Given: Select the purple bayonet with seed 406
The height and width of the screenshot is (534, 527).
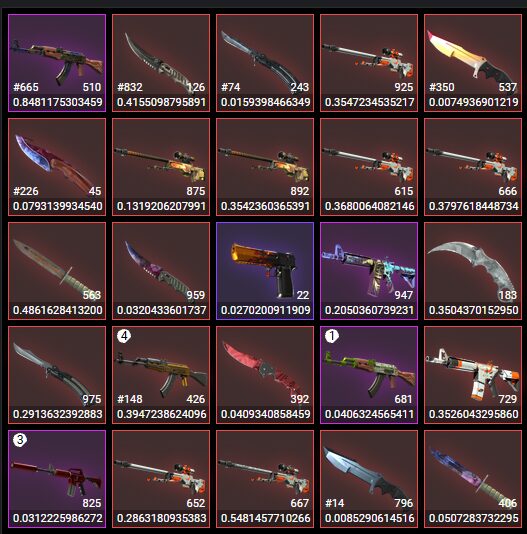Looking at the screenshot, I should tap(473, 479).
